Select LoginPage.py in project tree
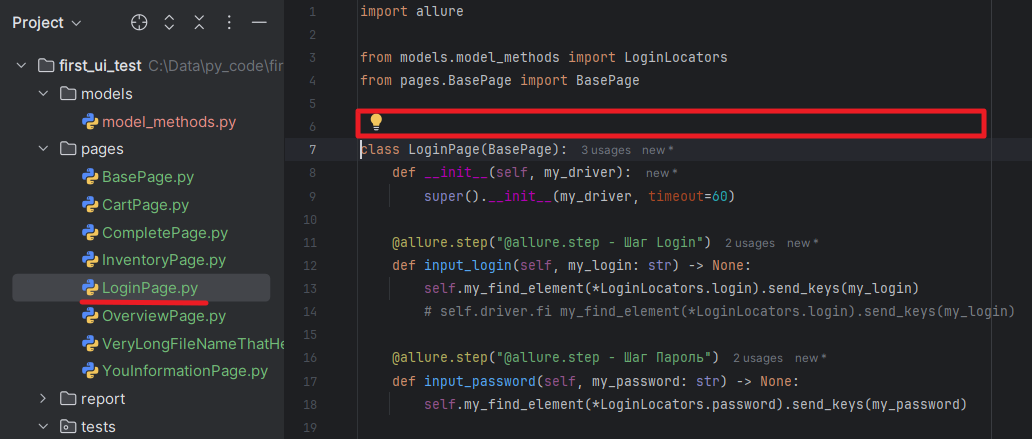The image size is (1032, 439). pos(150,288)
